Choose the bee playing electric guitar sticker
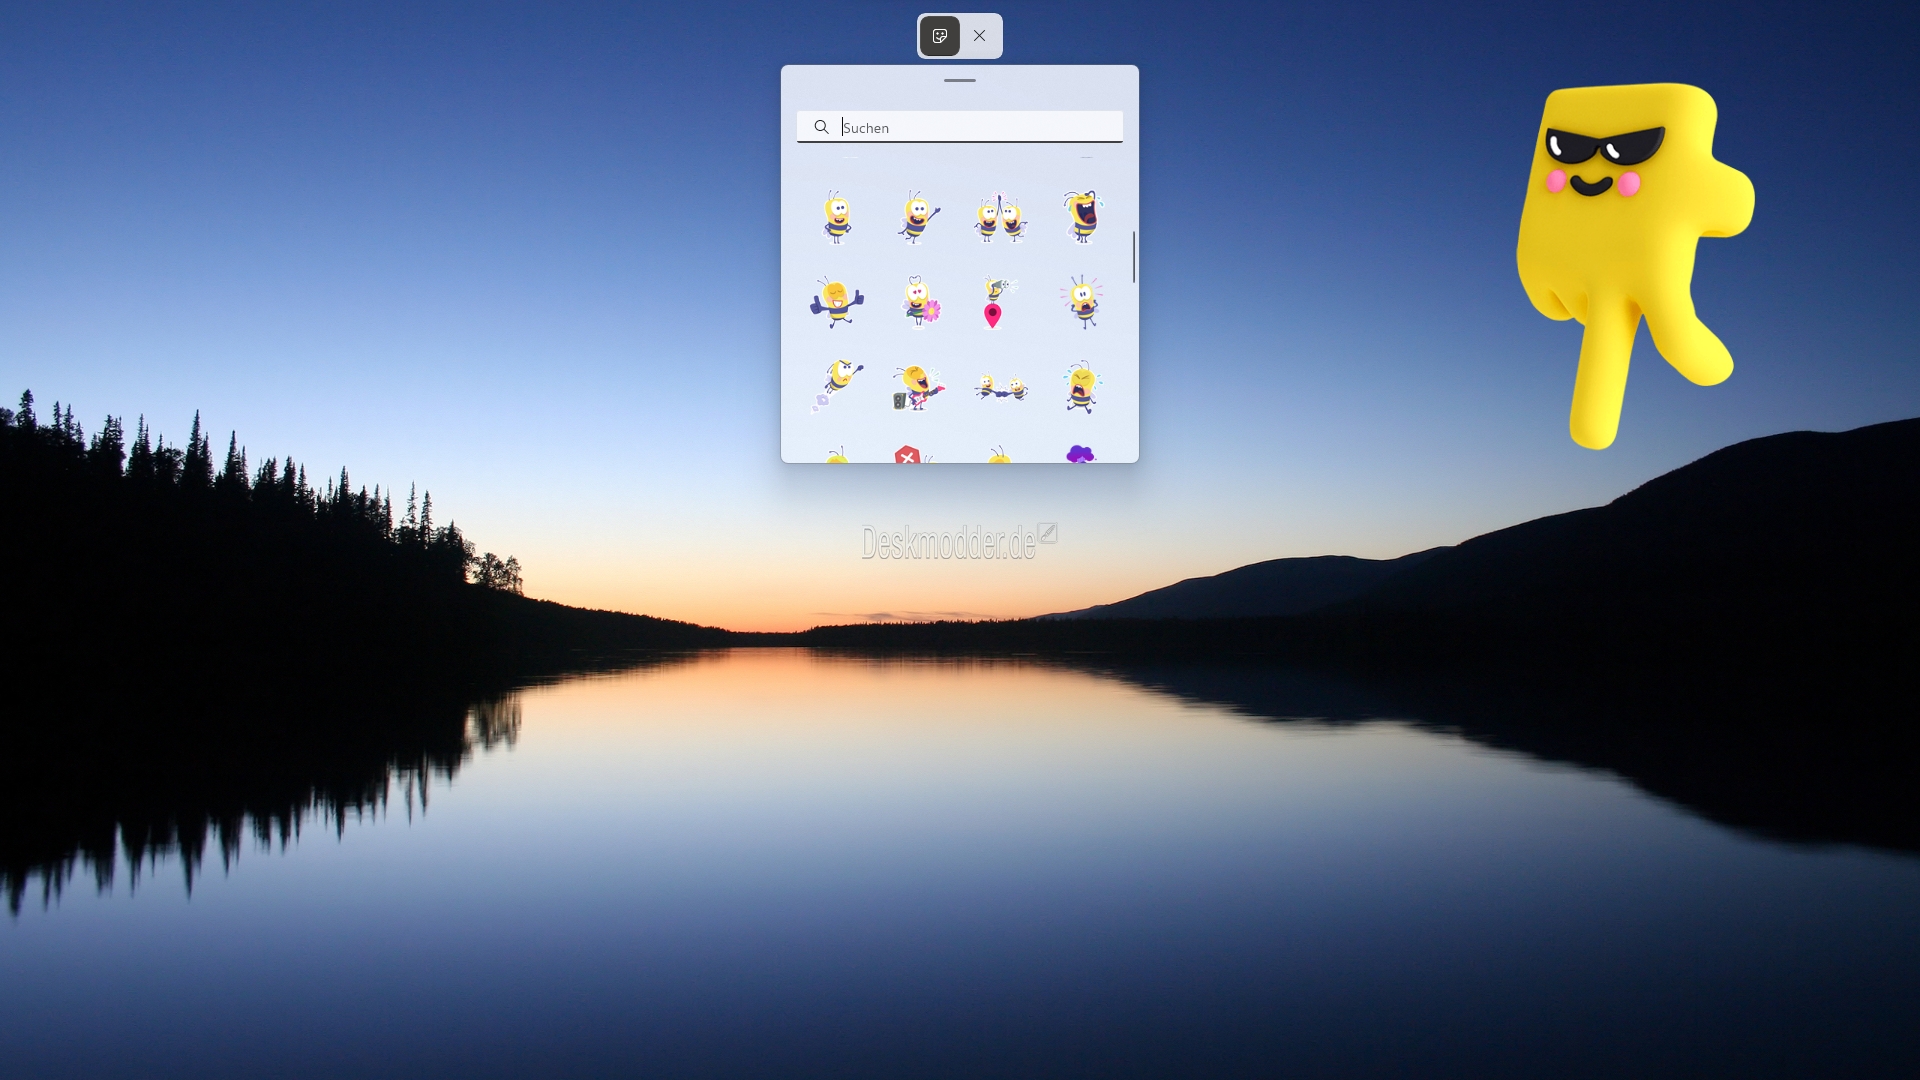 (x=918, y=387)
